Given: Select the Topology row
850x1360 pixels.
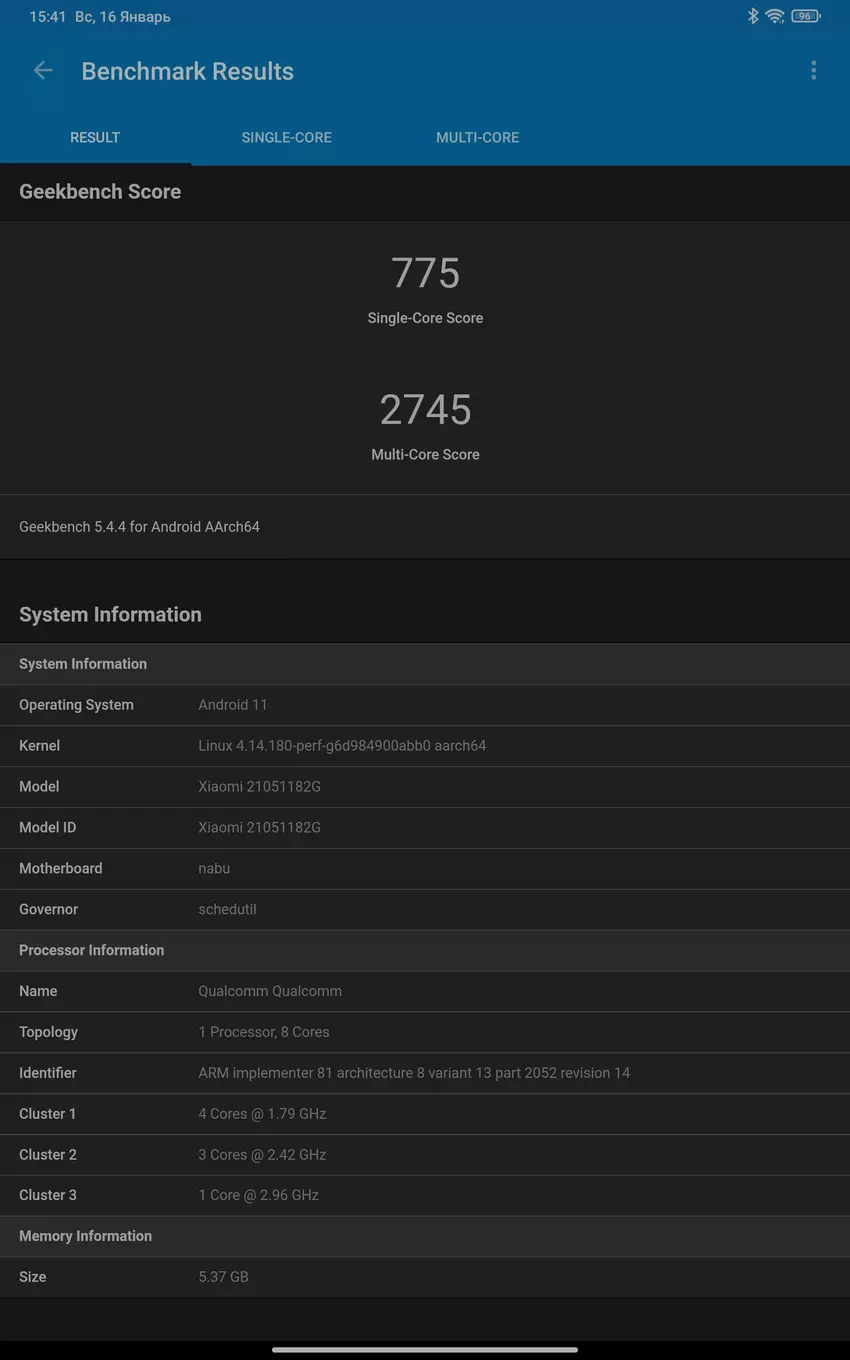Looking at the screenshot, I should pyautogui.click(x=425, y=1032).
